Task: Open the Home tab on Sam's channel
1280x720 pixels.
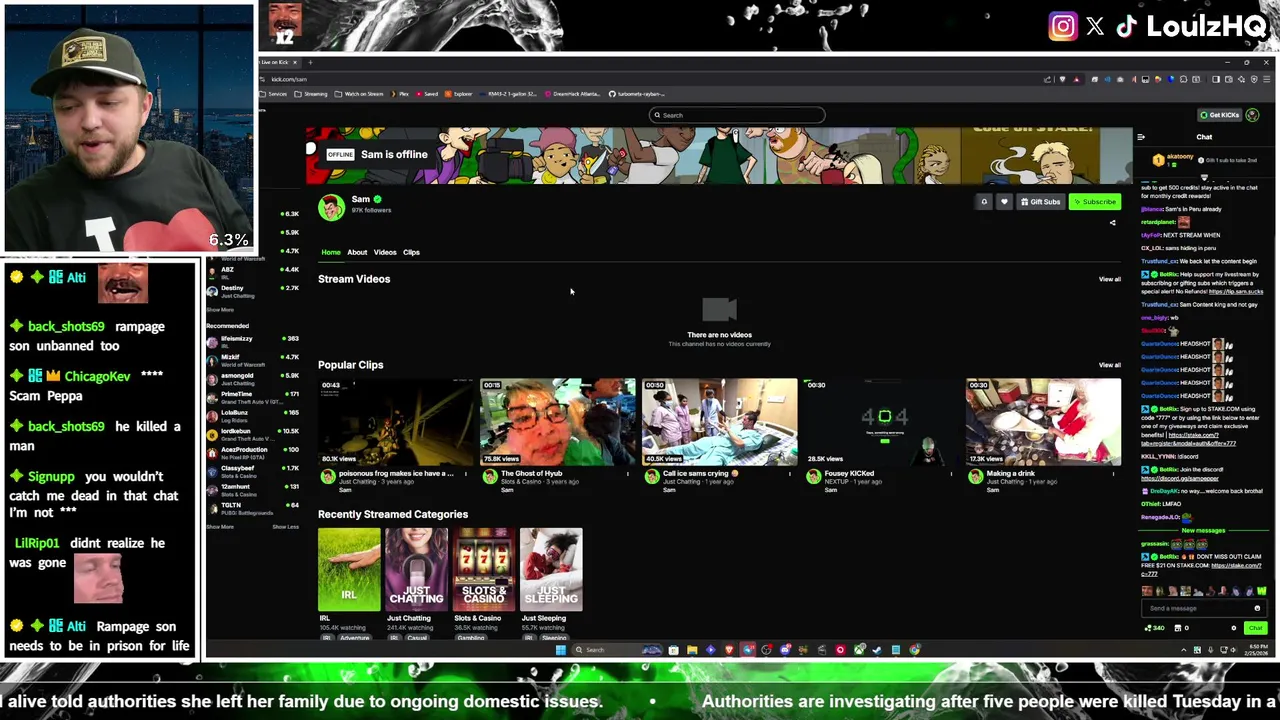Action: [x=331, y=252]
